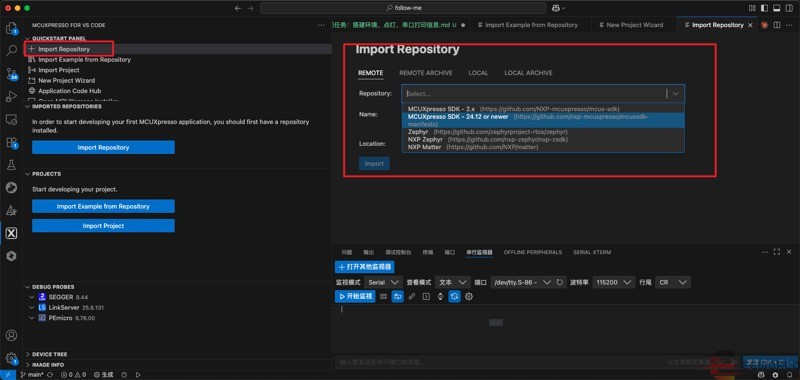Switch to SERIAL XTERM panel tab

(x=592, y=252)
